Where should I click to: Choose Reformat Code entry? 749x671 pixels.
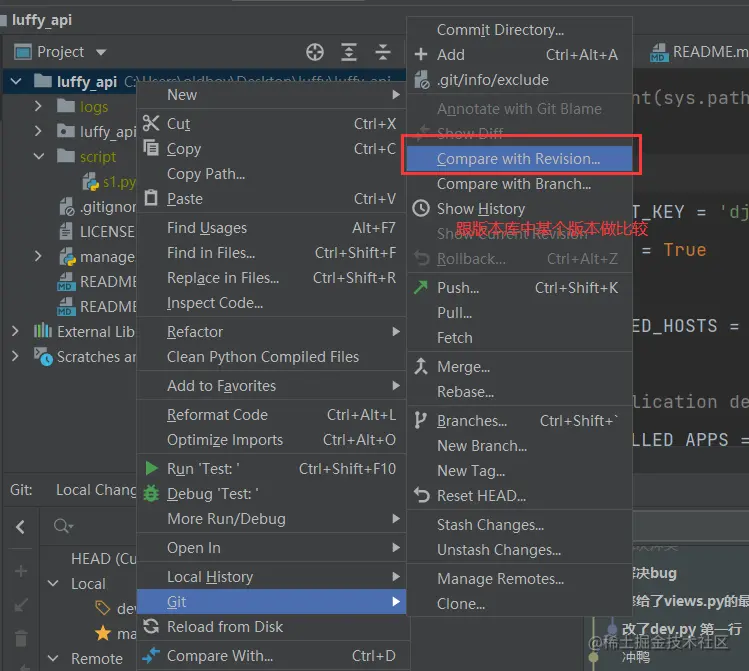coord(271,415)
